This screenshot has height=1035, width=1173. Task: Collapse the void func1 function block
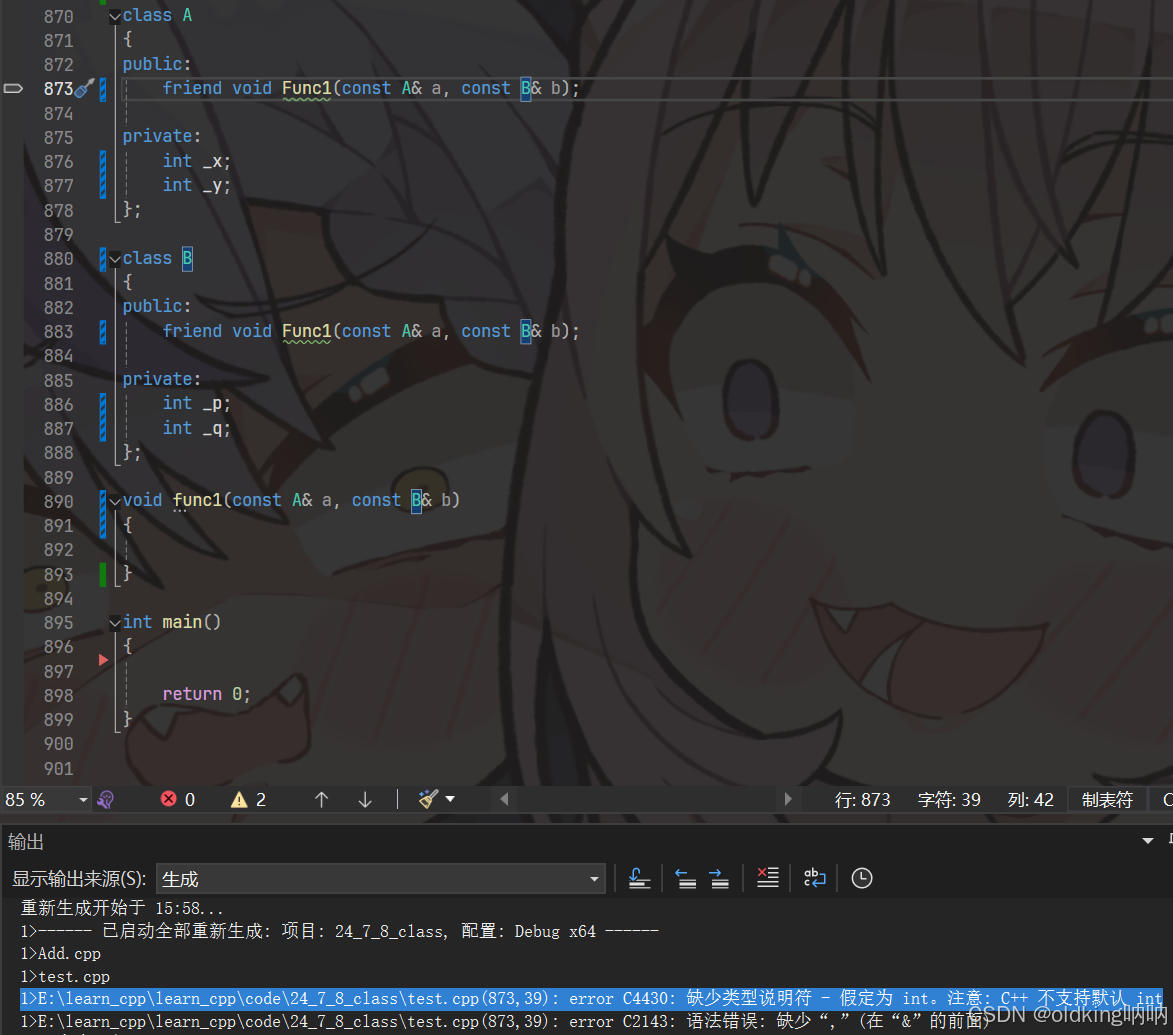(114, 501)
